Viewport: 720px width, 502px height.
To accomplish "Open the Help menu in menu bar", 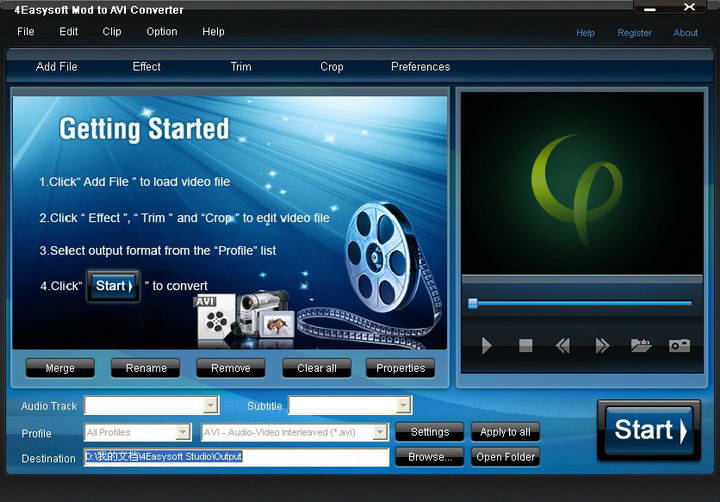I will tap(213, 32).
